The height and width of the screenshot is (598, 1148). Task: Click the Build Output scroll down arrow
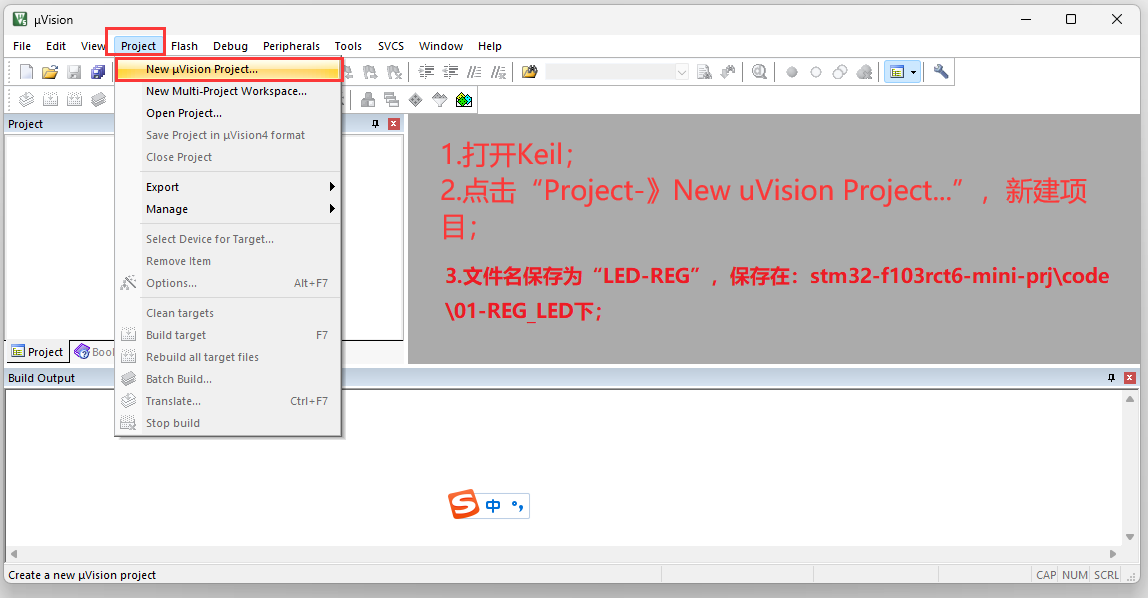pos(1130,537)
